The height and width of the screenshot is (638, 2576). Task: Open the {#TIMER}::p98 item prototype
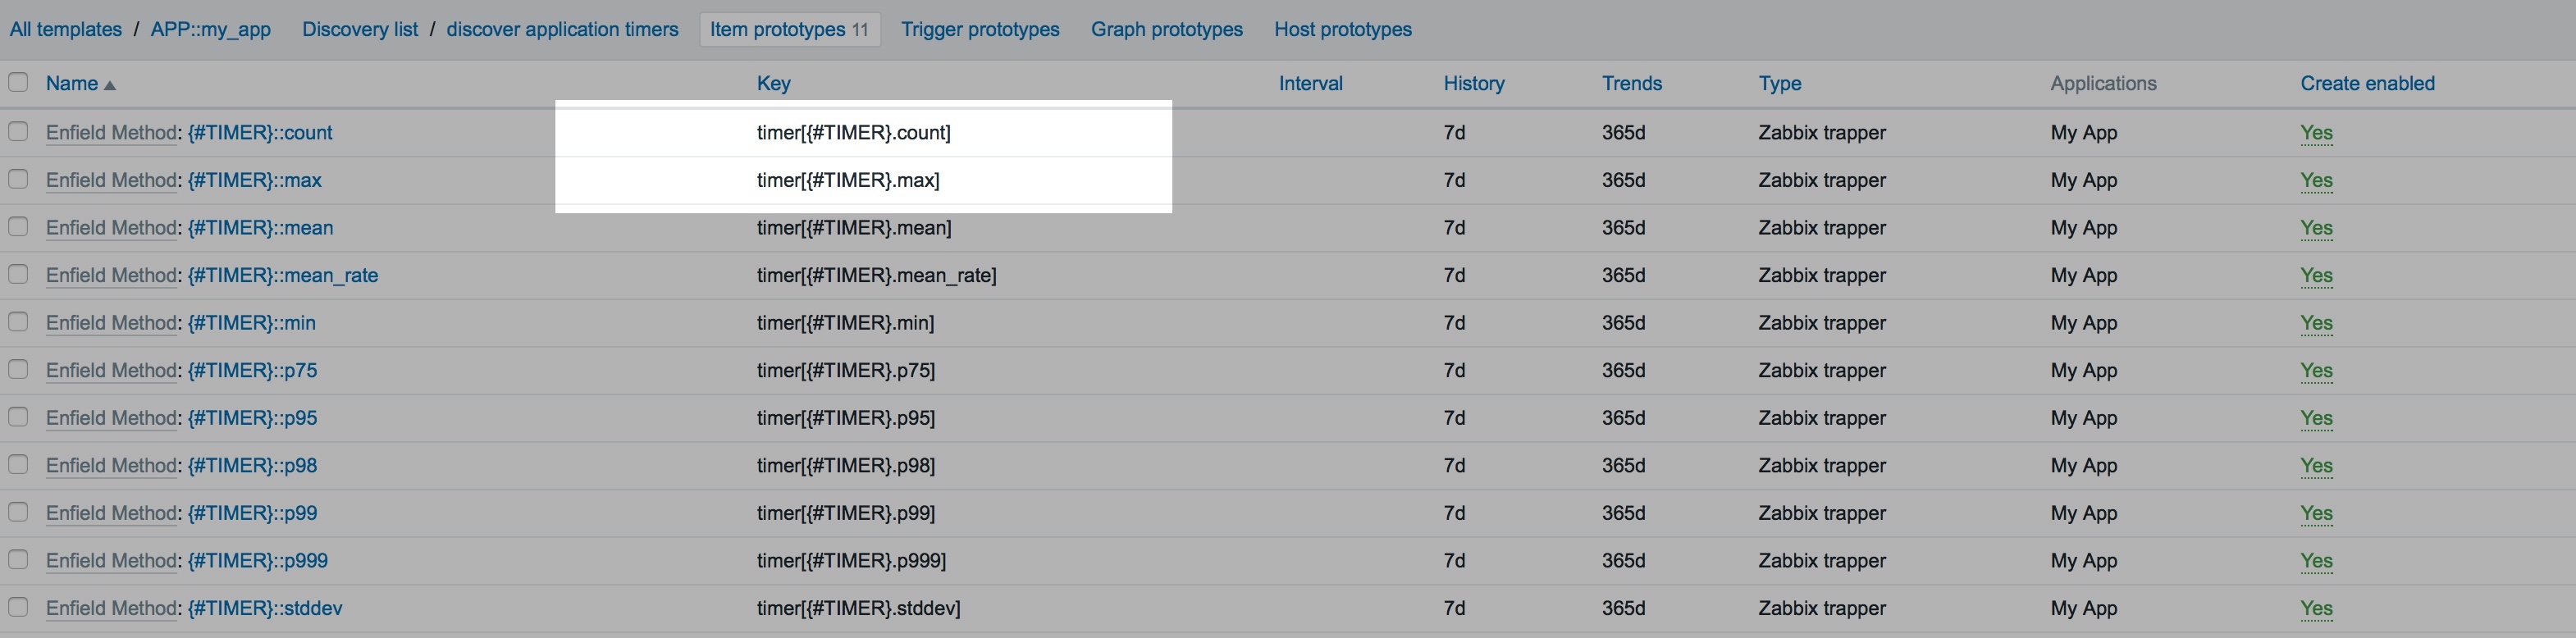click(x=252, y=465)
